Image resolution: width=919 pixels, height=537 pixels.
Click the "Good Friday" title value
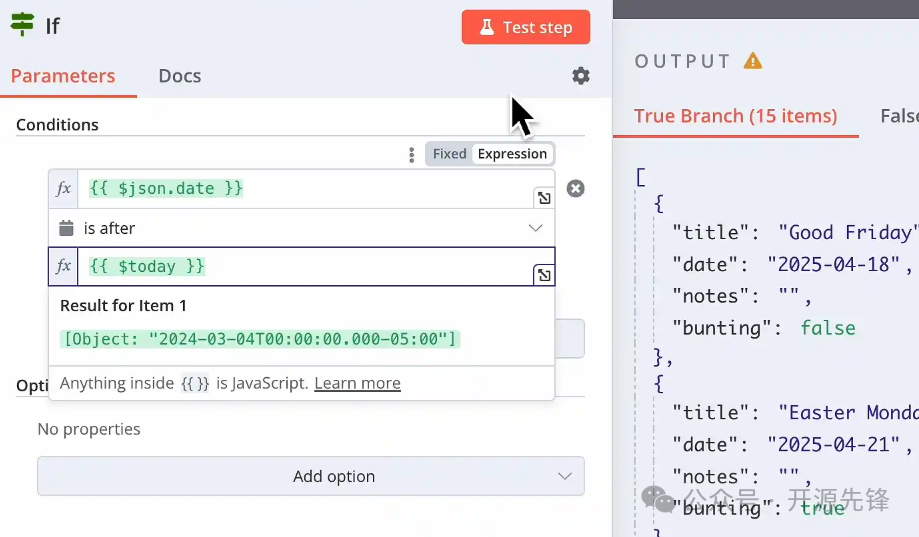coord(848,233)
